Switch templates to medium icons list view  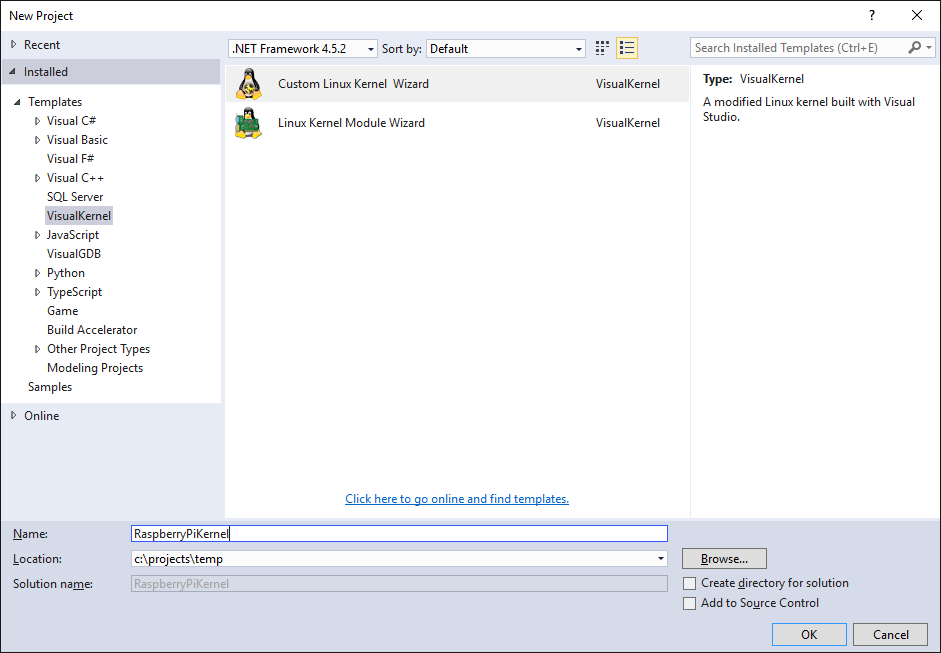click(627, 48)
